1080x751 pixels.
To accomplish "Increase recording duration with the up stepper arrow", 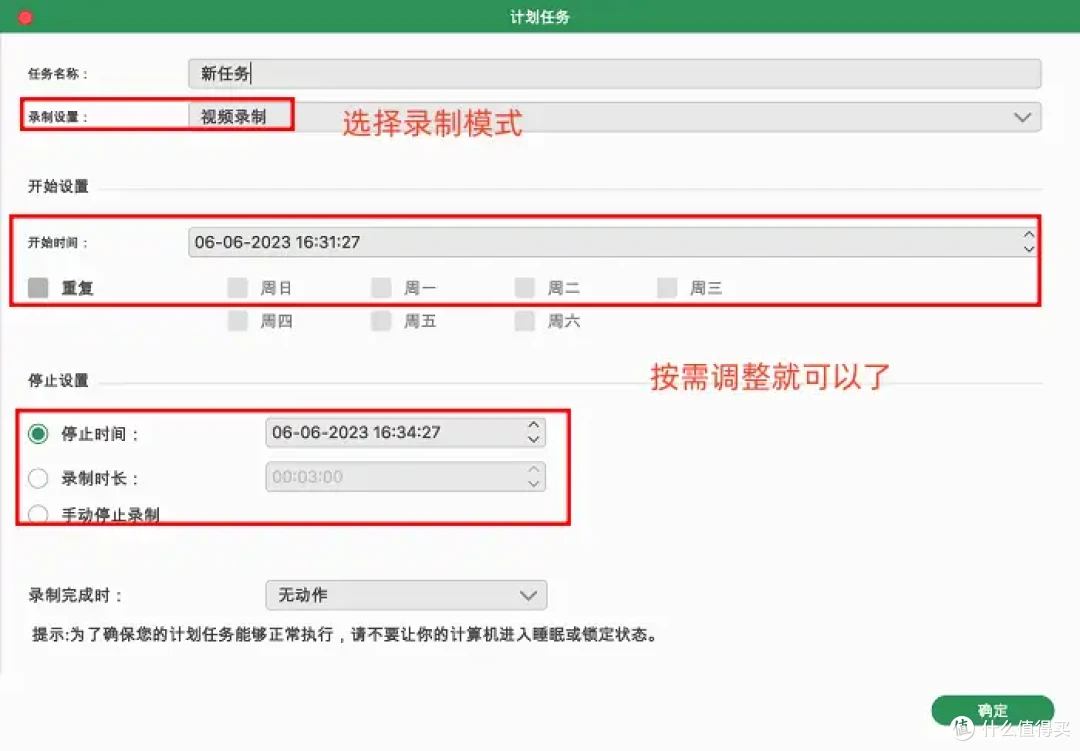I will [x=534, y=470].
